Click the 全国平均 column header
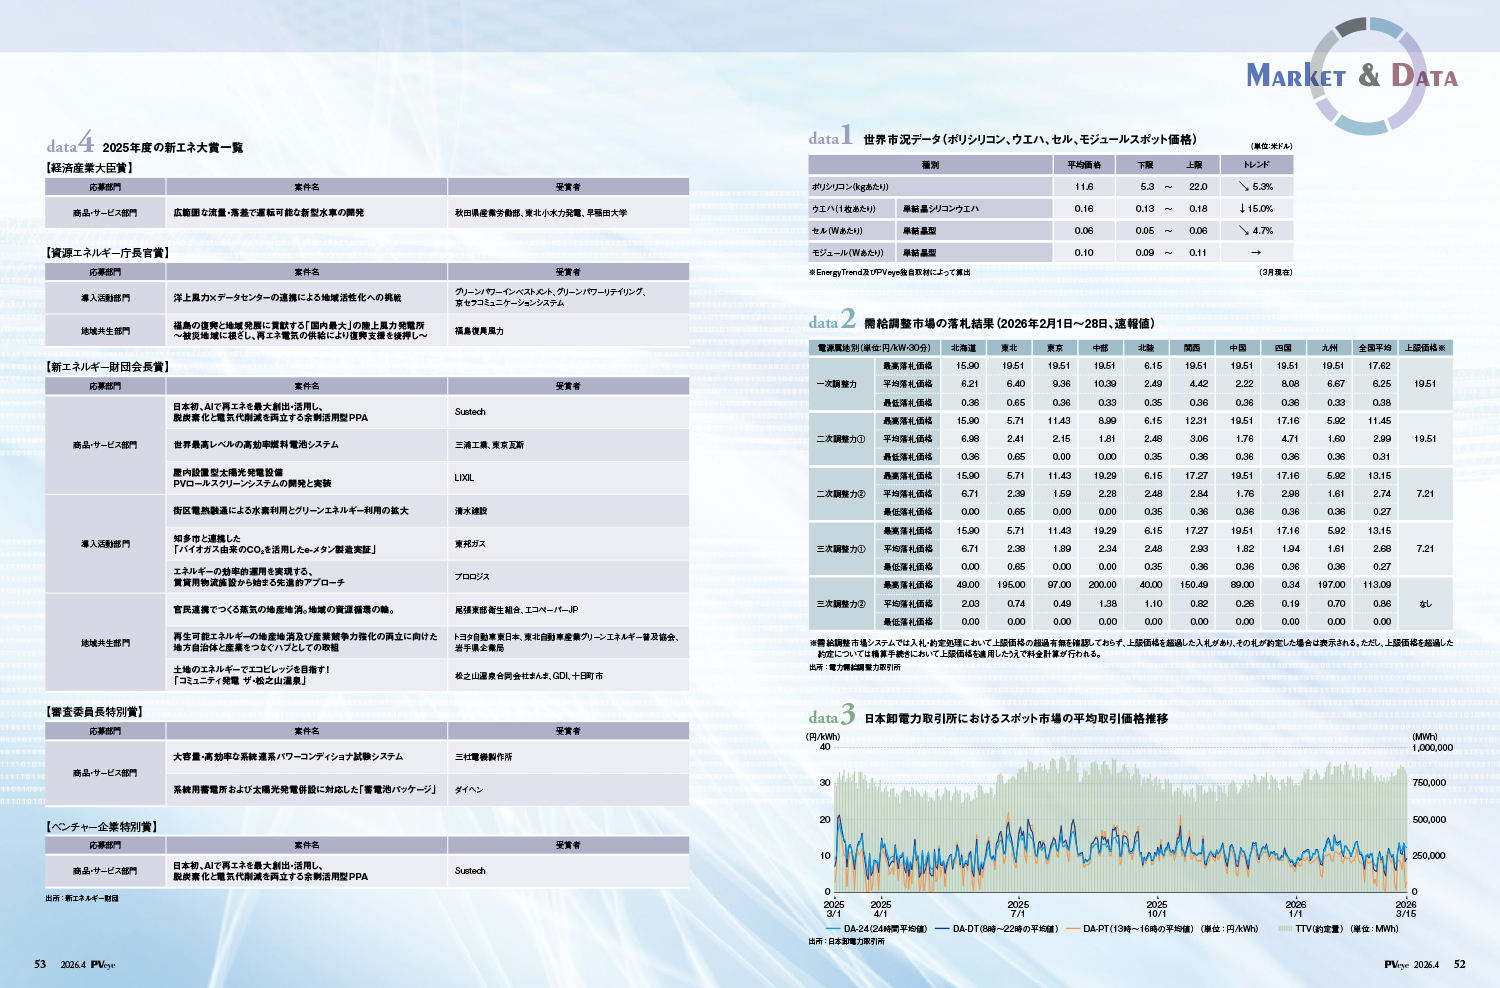 (x=1375, y=348)
